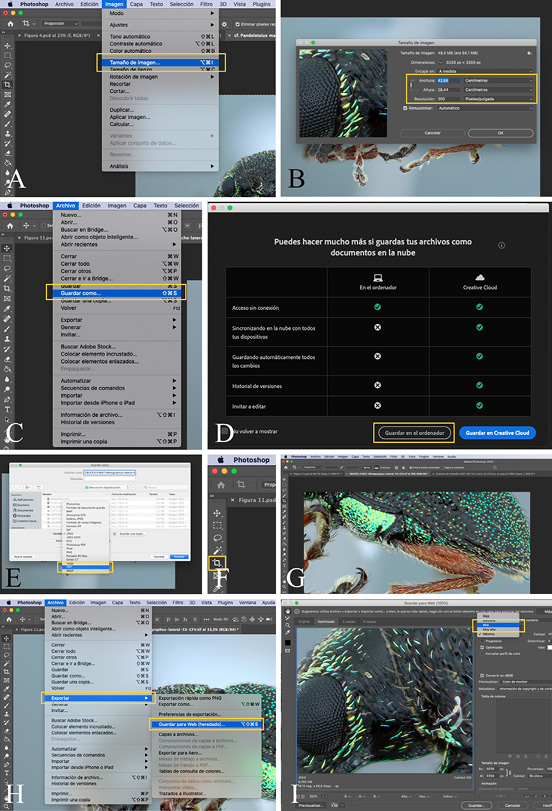Click the blue Guardar button in panel E
Image resolution: width=552 pixels, height=811 pixels.
point(178,557)
